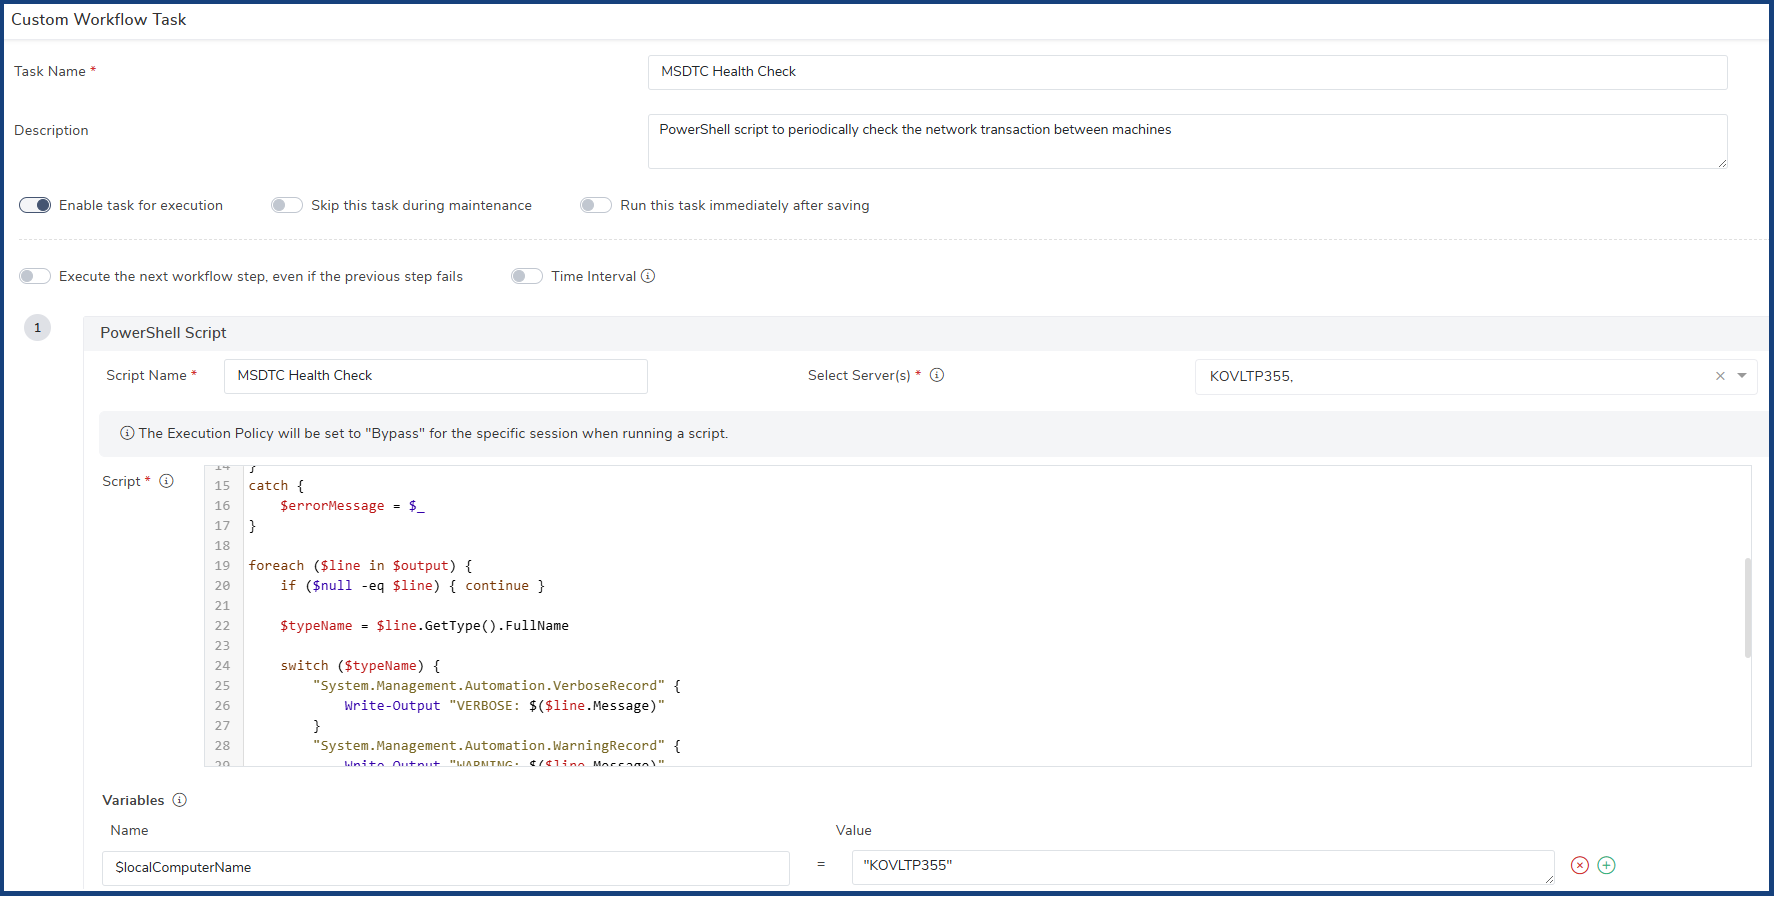This screenshot has height=897, width=1774.
Task: Add a new variable row
Action: pos(1607,865)
